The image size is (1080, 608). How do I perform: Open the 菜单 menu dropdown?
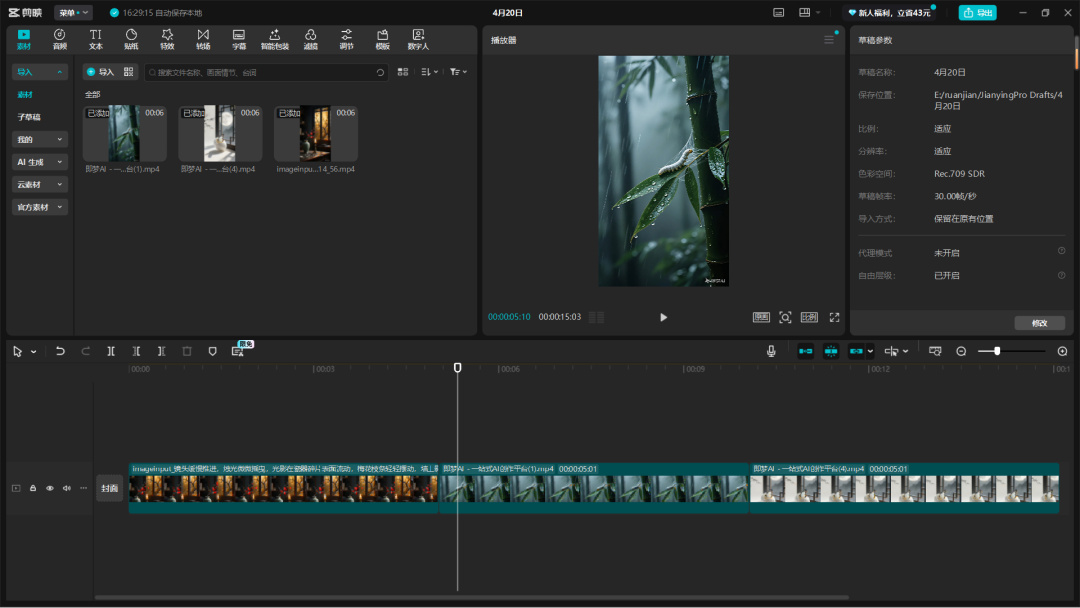72,13
